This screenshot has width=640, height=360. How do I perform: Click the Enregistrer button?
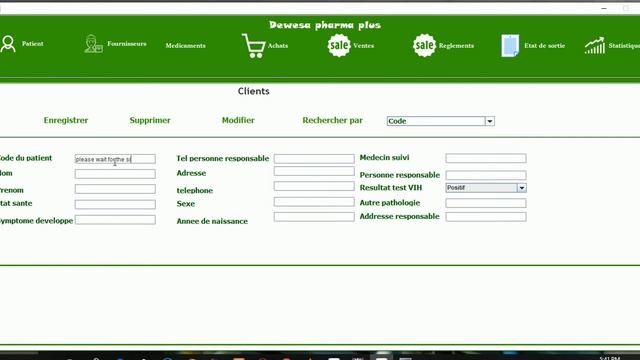point(66,120)
